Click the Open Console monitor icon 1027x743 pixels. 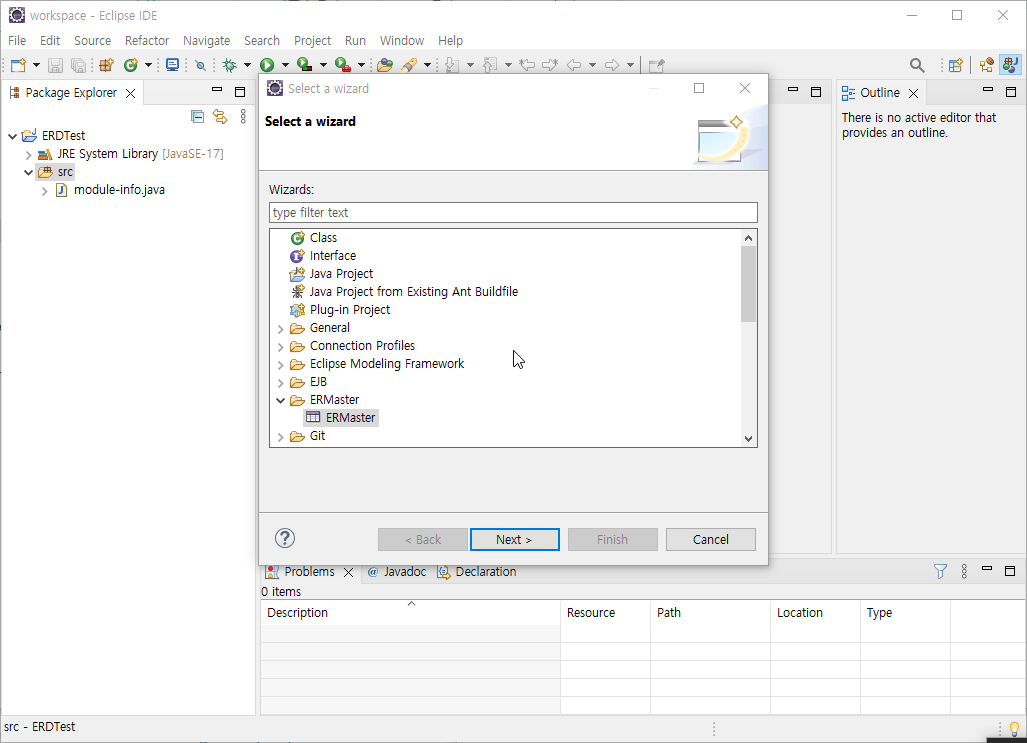point(172,65)
